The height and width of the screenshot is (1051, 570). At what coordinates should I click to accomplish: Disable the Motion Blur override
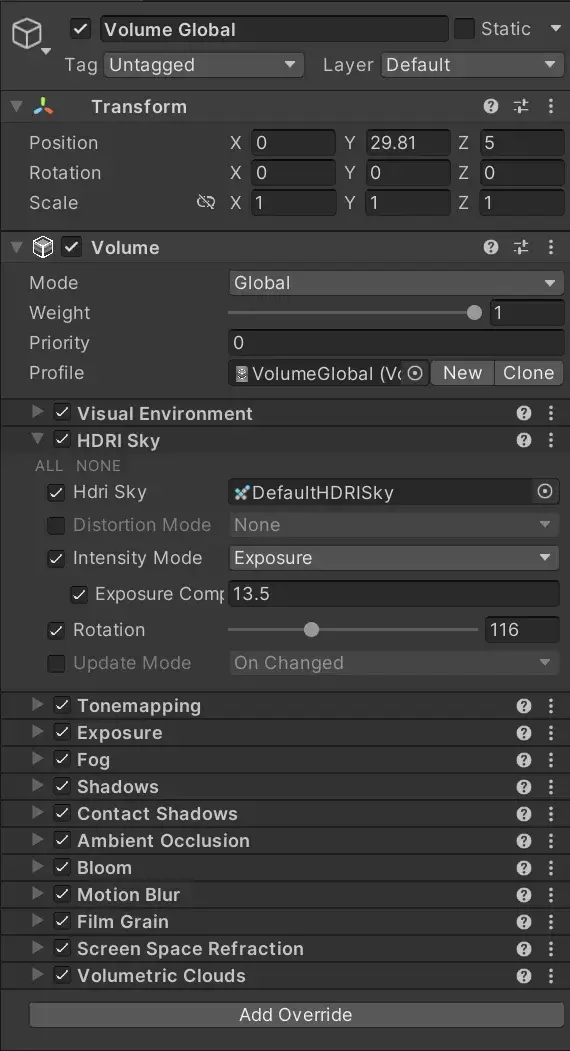[62, 894]
